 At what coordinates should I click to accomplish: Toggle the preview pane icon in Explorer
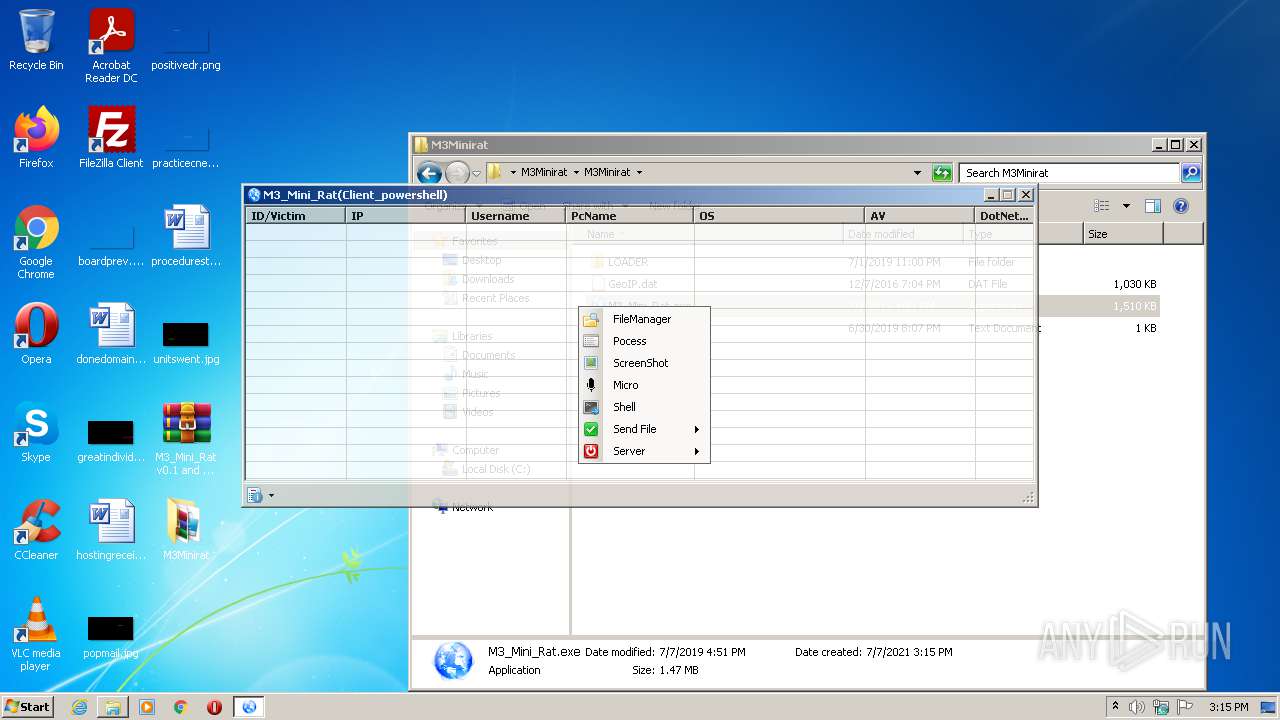point(1153,206)
